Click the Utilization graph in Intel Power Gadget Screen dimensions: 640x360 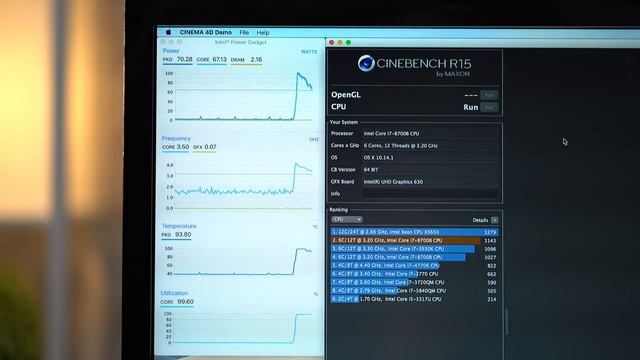tap(242, 329)
